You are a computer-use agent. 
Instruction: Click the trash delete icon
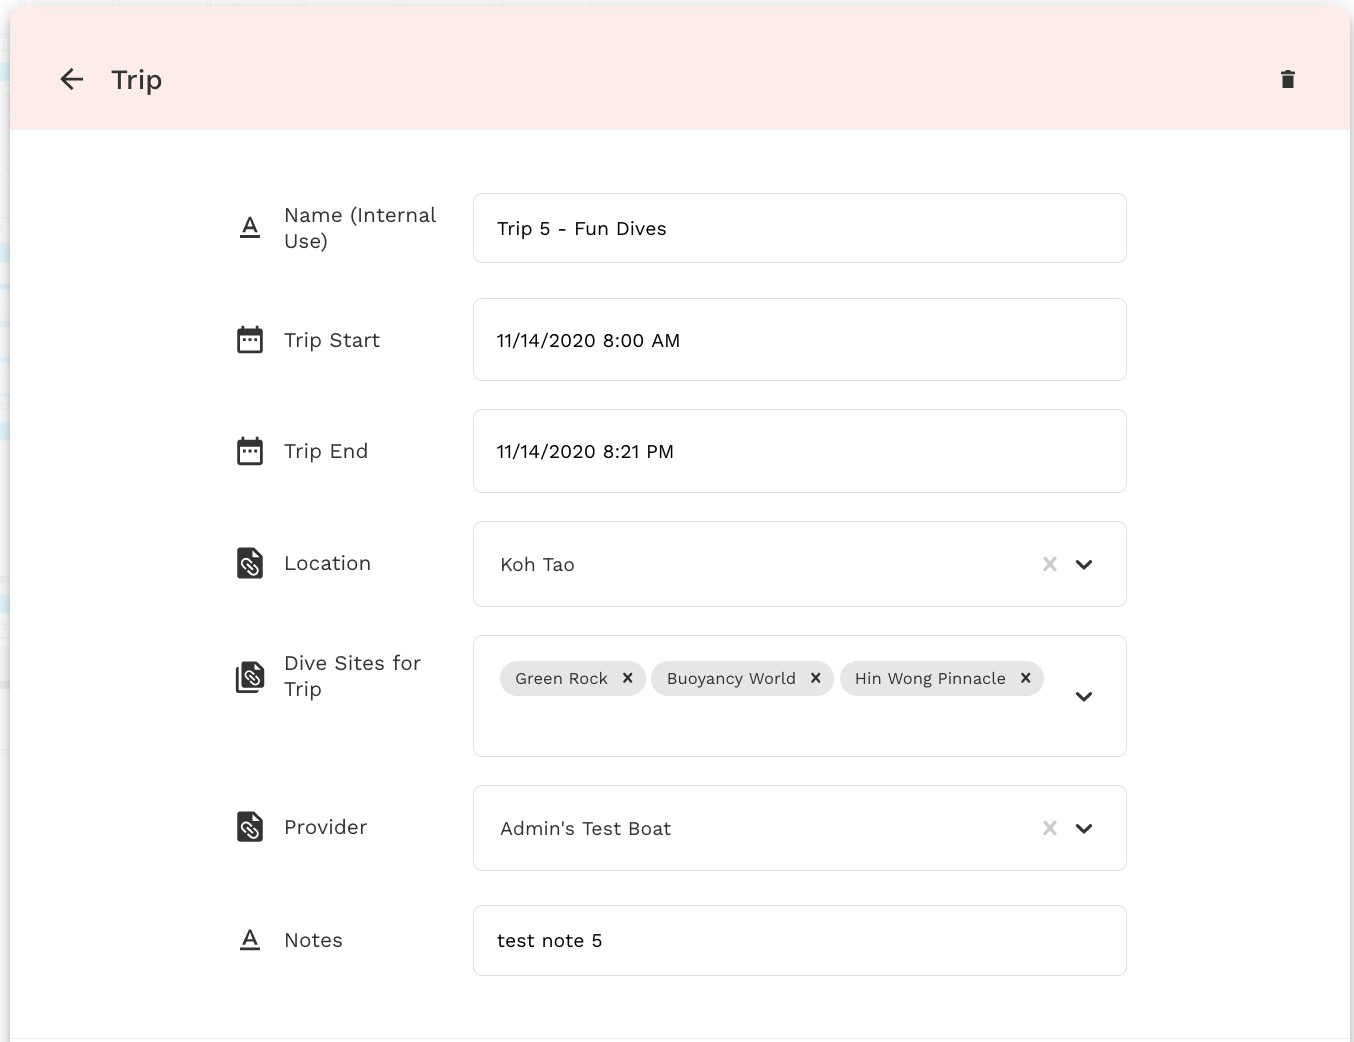[x=1288, y=79]
